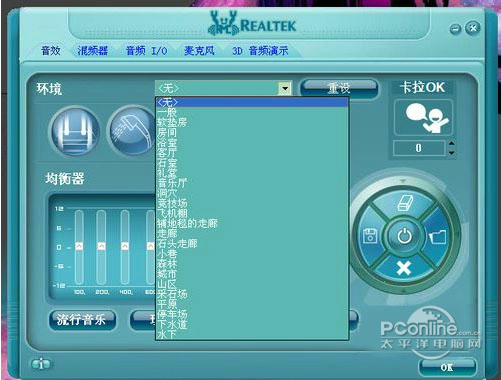Click the 重设 reset button
The height and width of the screenshot is (380, 501).
pyautogui.click(x=339, y=89)
